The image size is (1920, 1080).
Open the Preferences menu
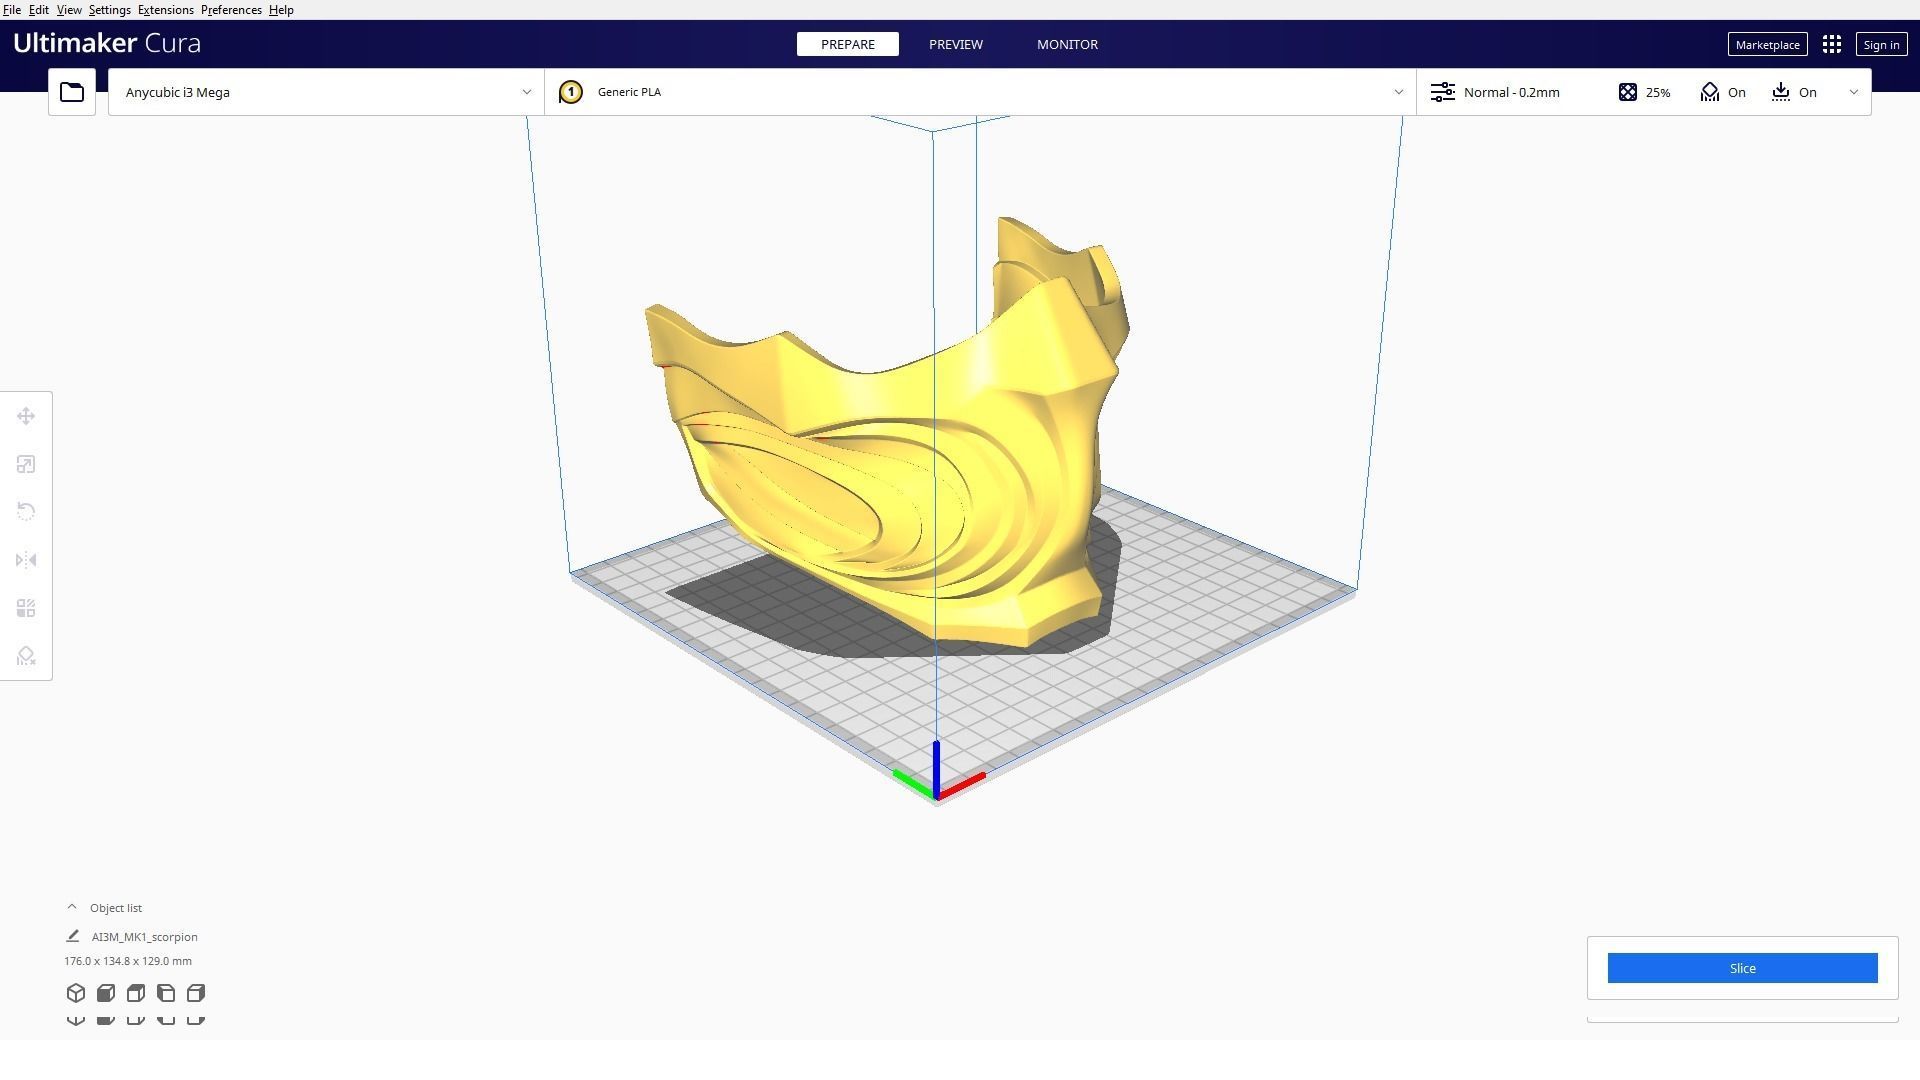tap(231, 10)
